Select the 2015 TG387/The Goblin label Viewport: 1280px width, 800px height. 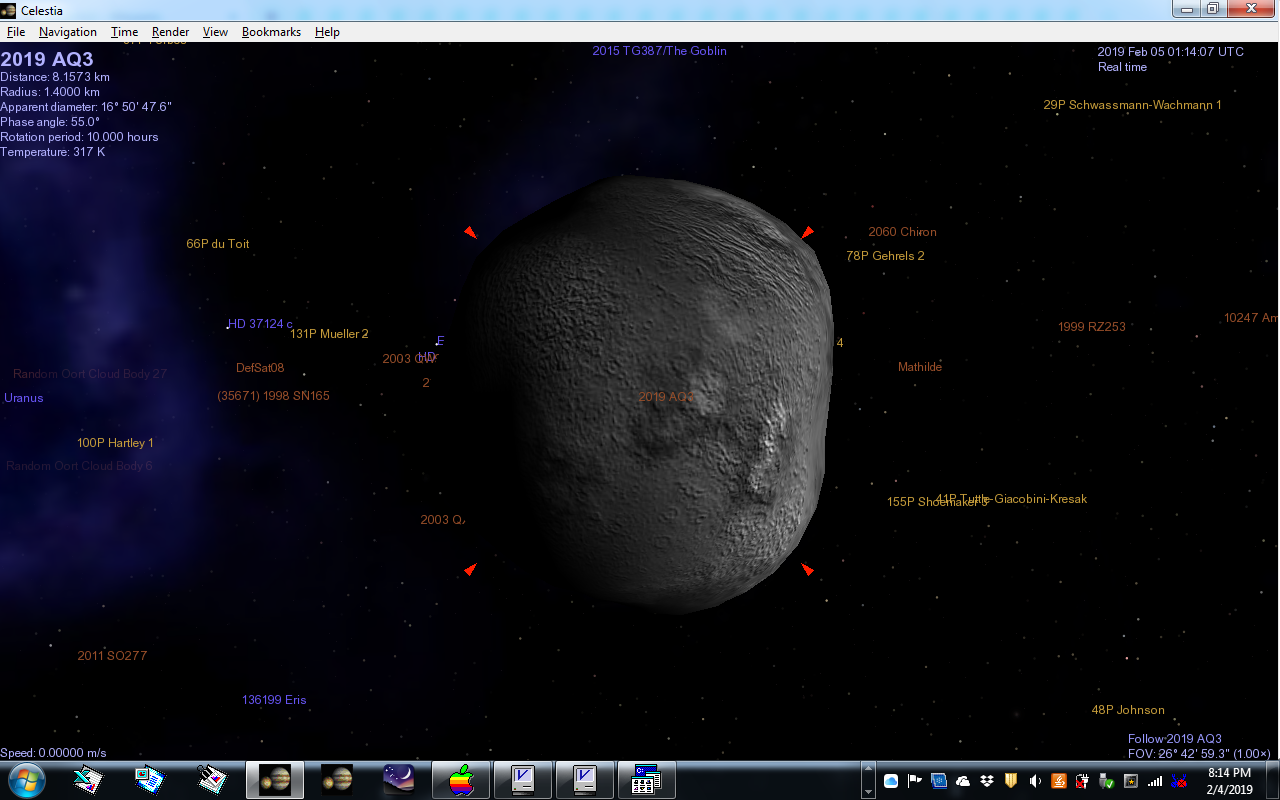click(x=659, y=51)
